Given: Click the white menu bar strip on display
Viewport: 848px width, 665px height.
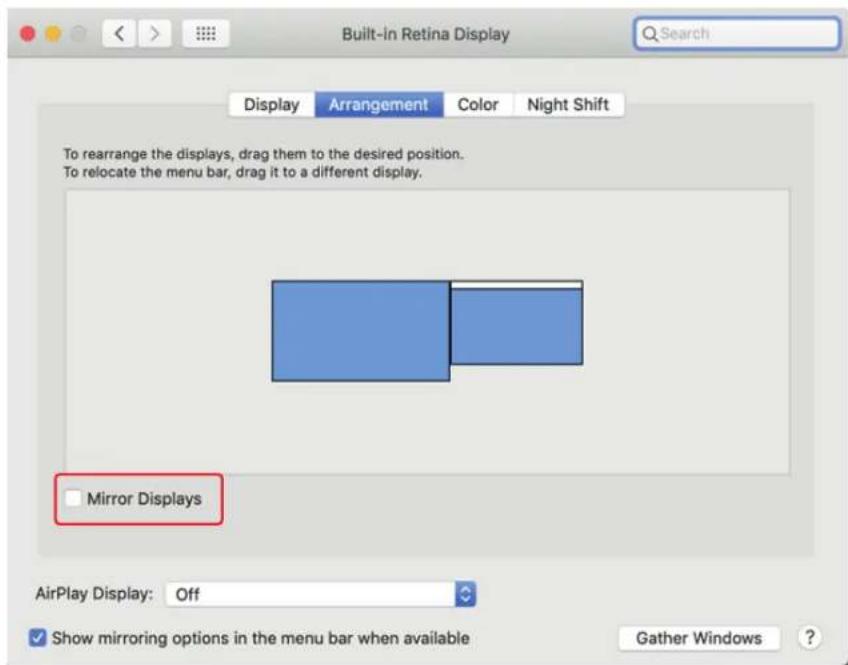Looking at the screenshot, I should 516,284.
